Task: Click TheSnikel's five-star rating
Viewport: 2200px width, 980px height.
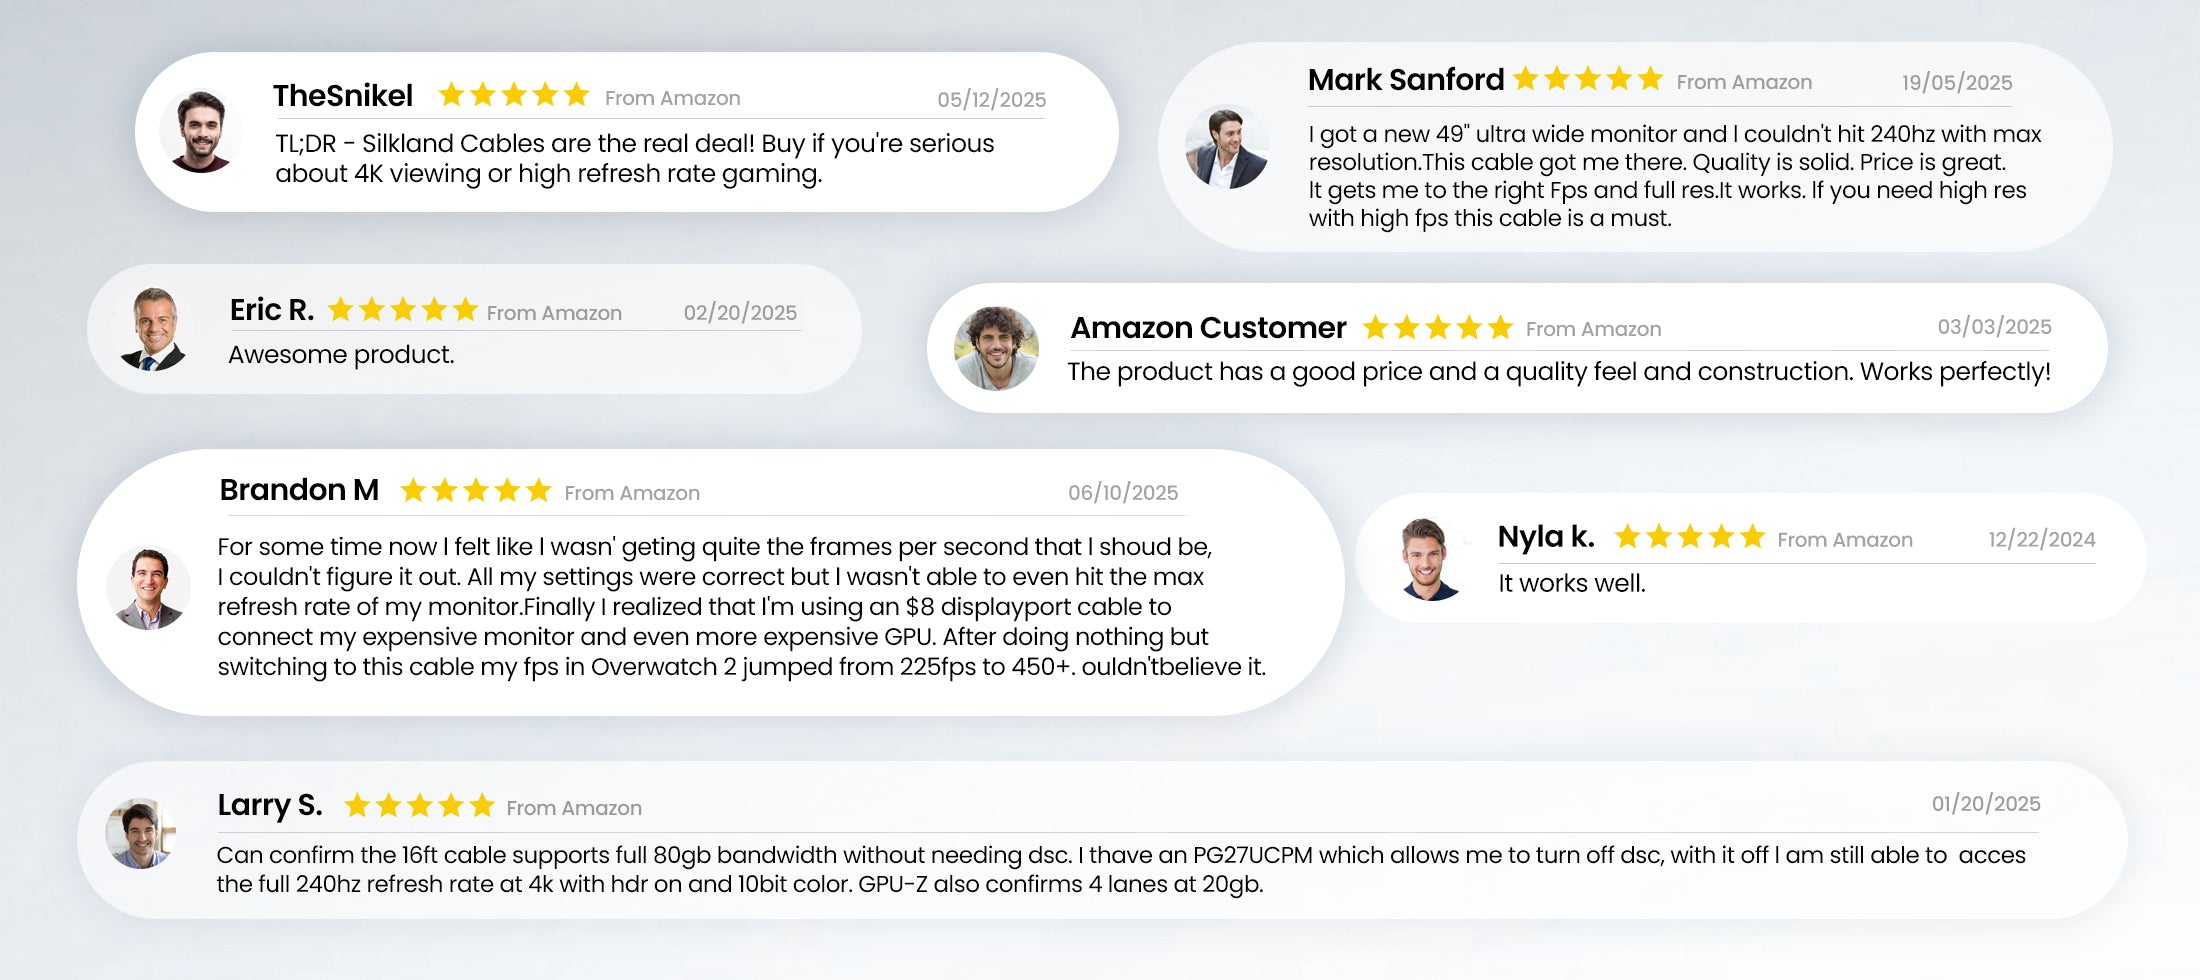Action: [x=514, y=95]
